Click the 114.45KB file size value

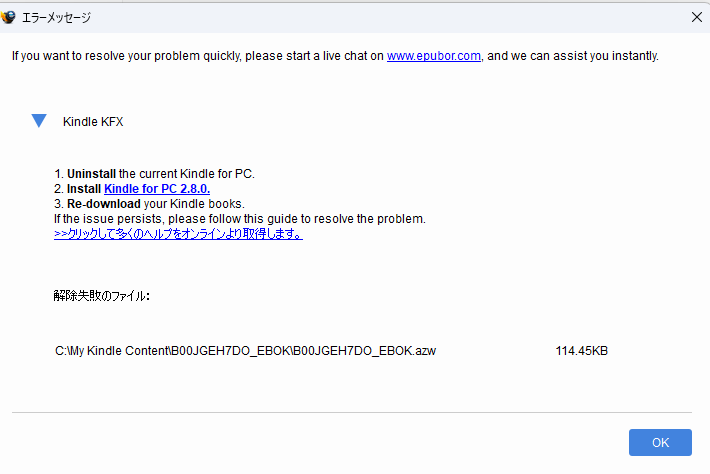pyautogui.click(x=582, y=351)
